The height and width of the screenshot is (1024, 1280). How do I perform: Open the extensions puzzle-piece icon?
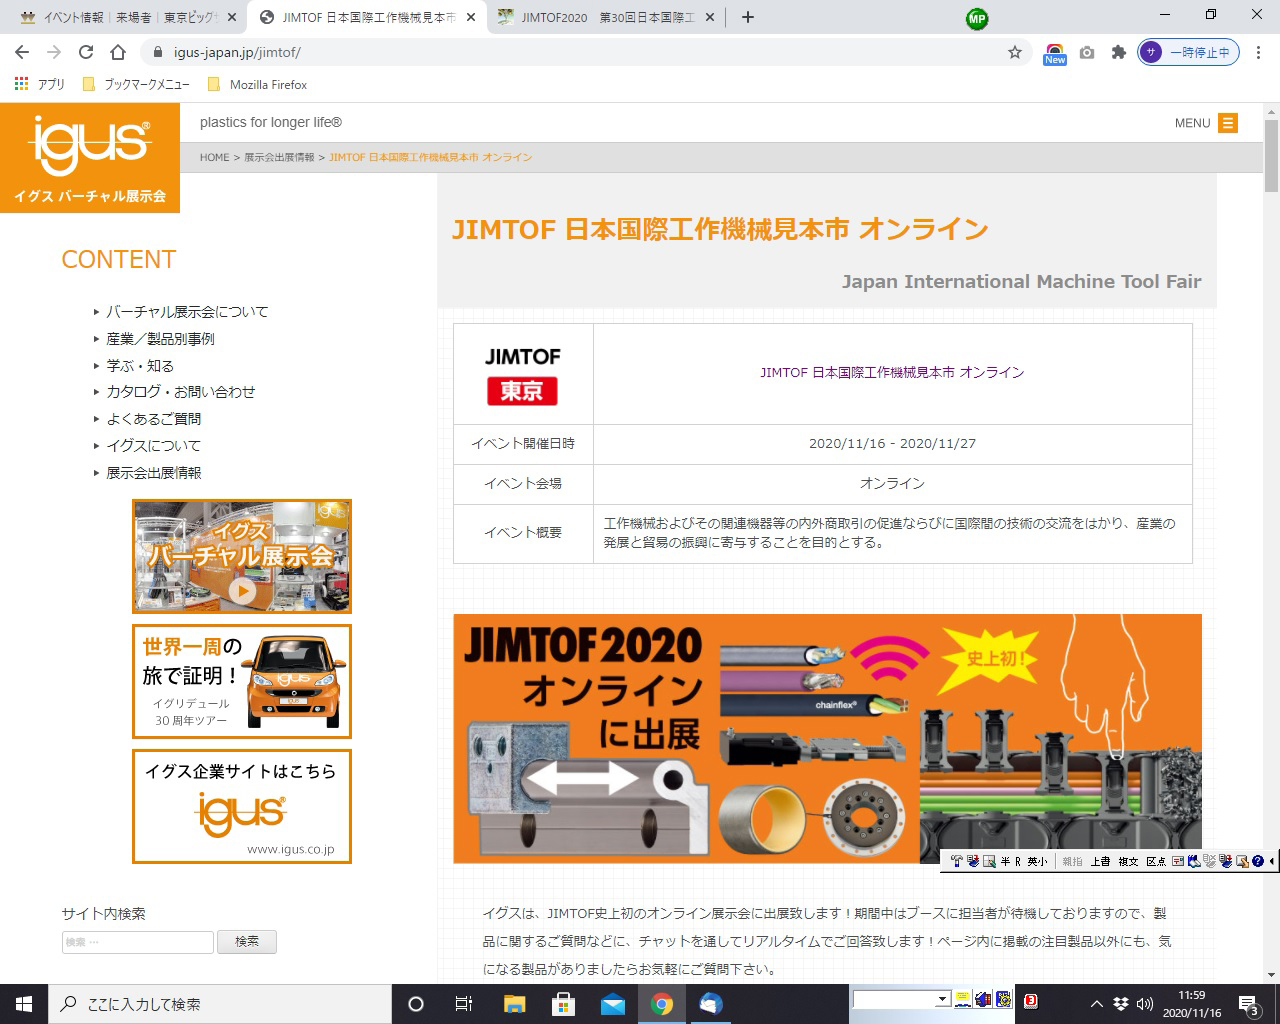1119,52
